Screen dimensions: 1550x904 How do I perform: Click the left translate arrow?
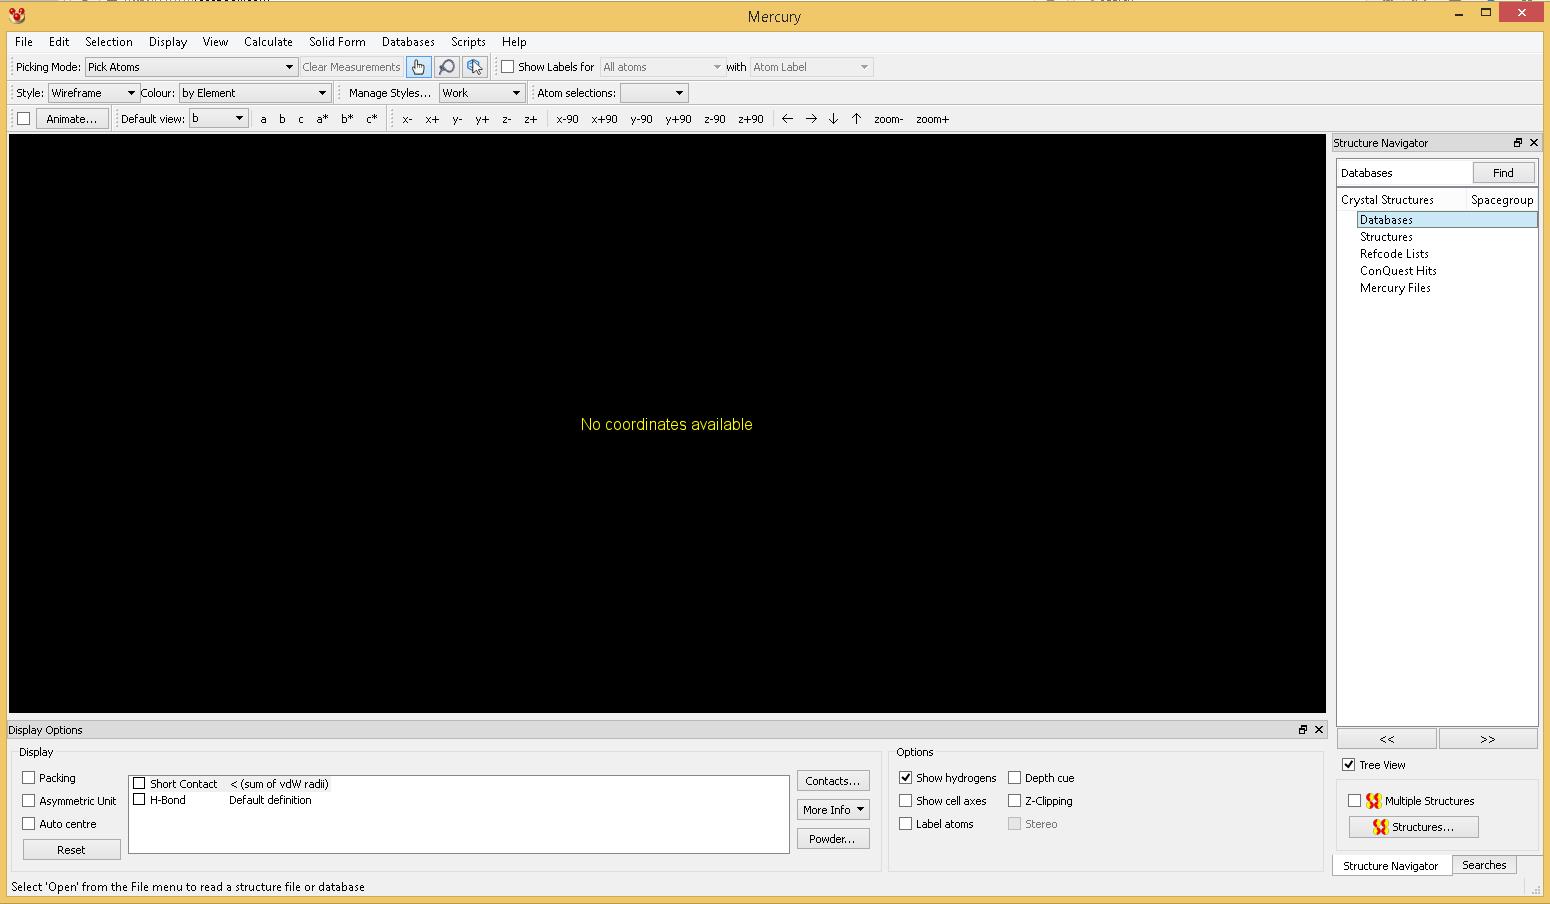787,119
